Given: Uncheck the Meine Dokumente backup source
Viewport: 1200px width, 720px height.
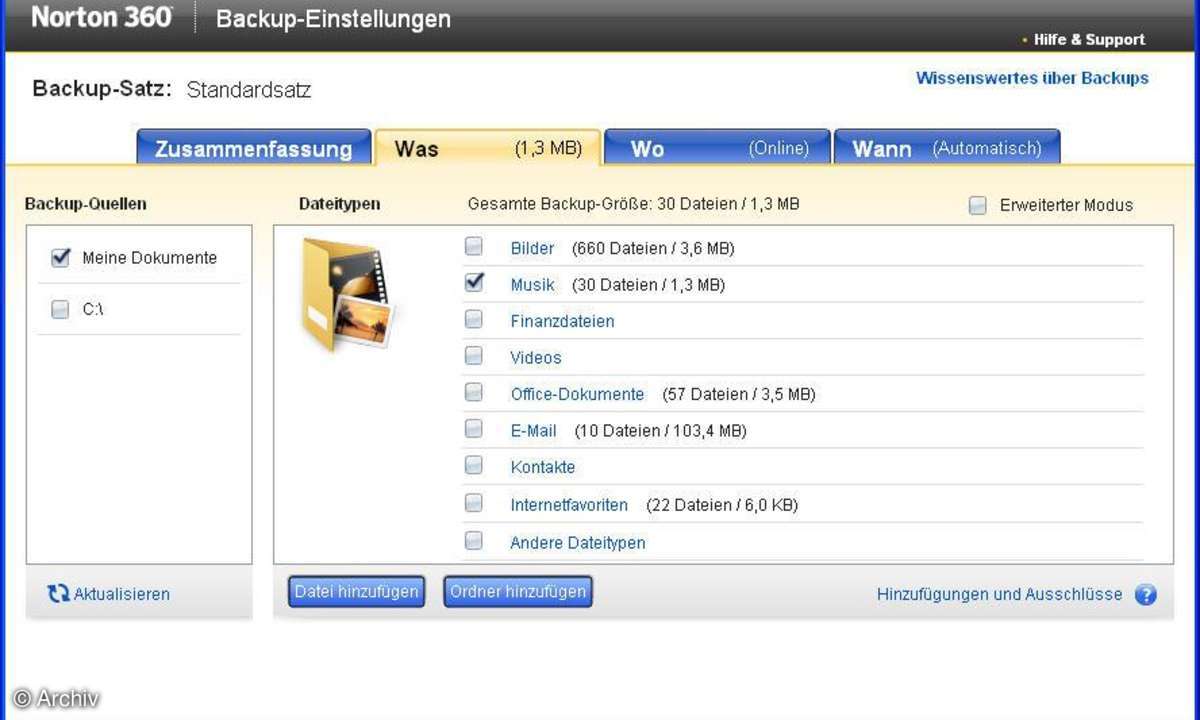Looking at the screenshot, I should click(61, 258).
